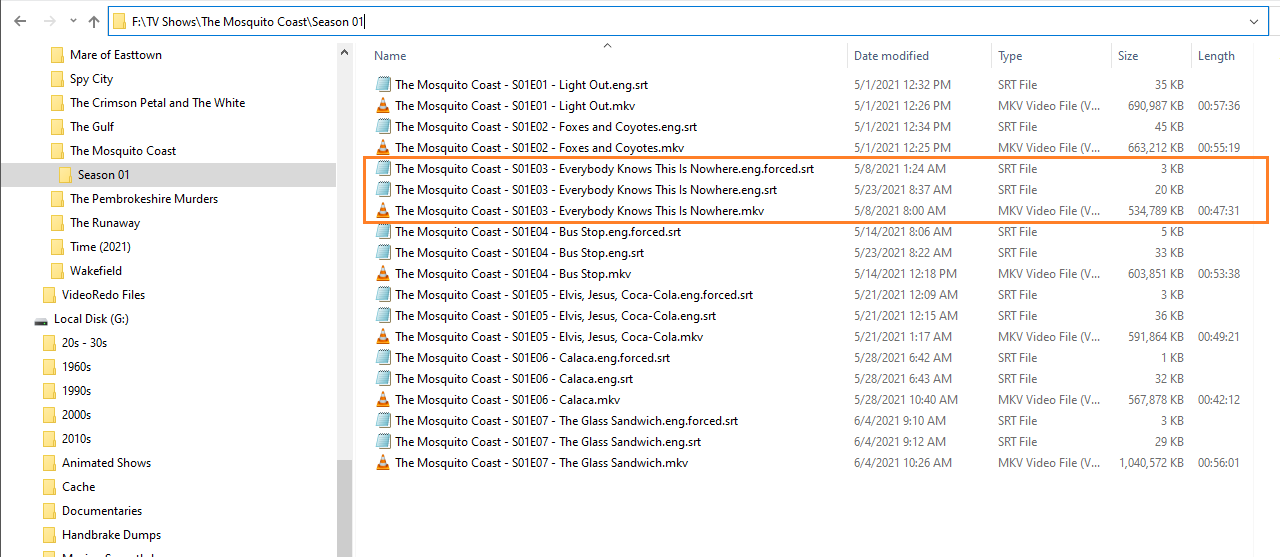Click icon of Bus Stop.eng.srt

click(x=382, y=253)
